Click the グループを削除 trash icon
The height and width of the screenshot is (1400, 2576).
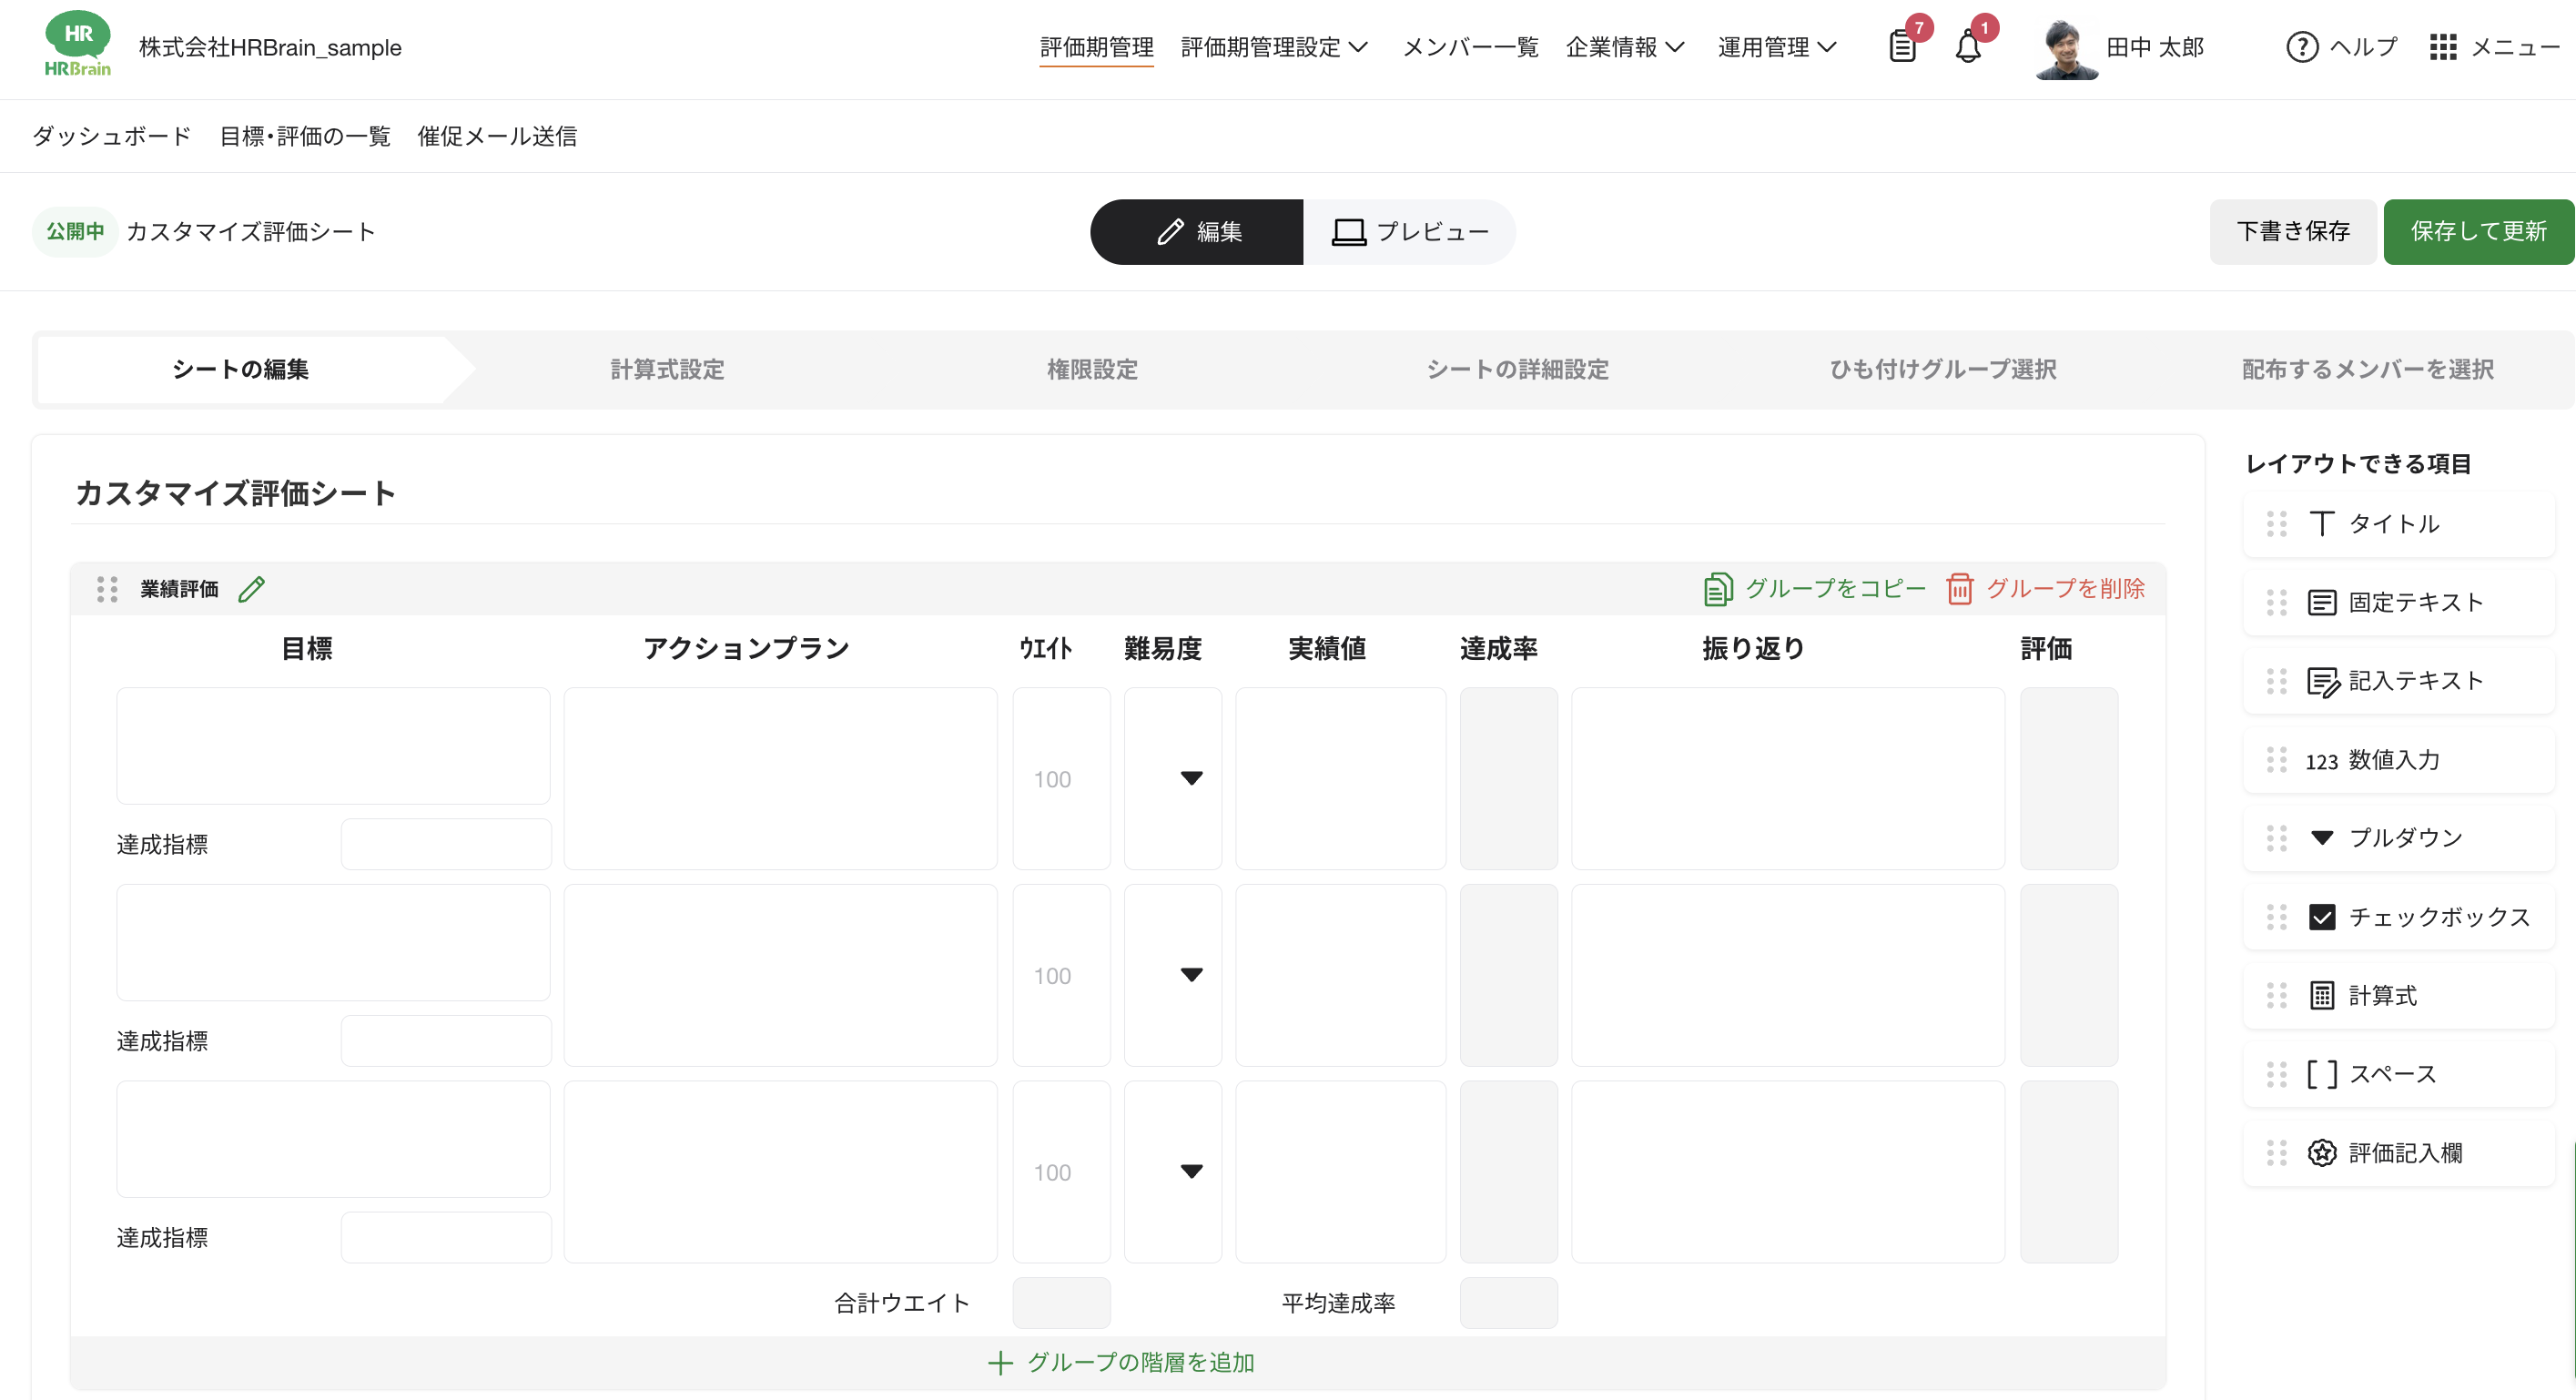click(x=1960, y=589)
